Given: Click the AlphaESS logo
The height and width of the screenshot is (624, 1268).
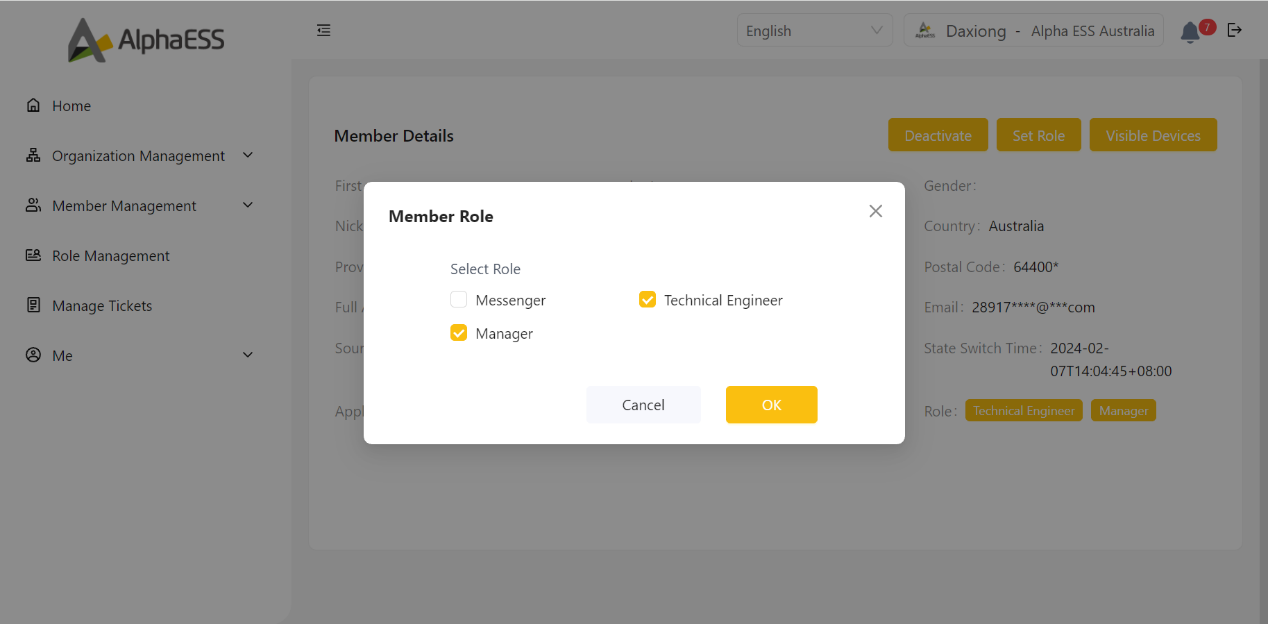Looking at the screenshot, I should 146,40.
